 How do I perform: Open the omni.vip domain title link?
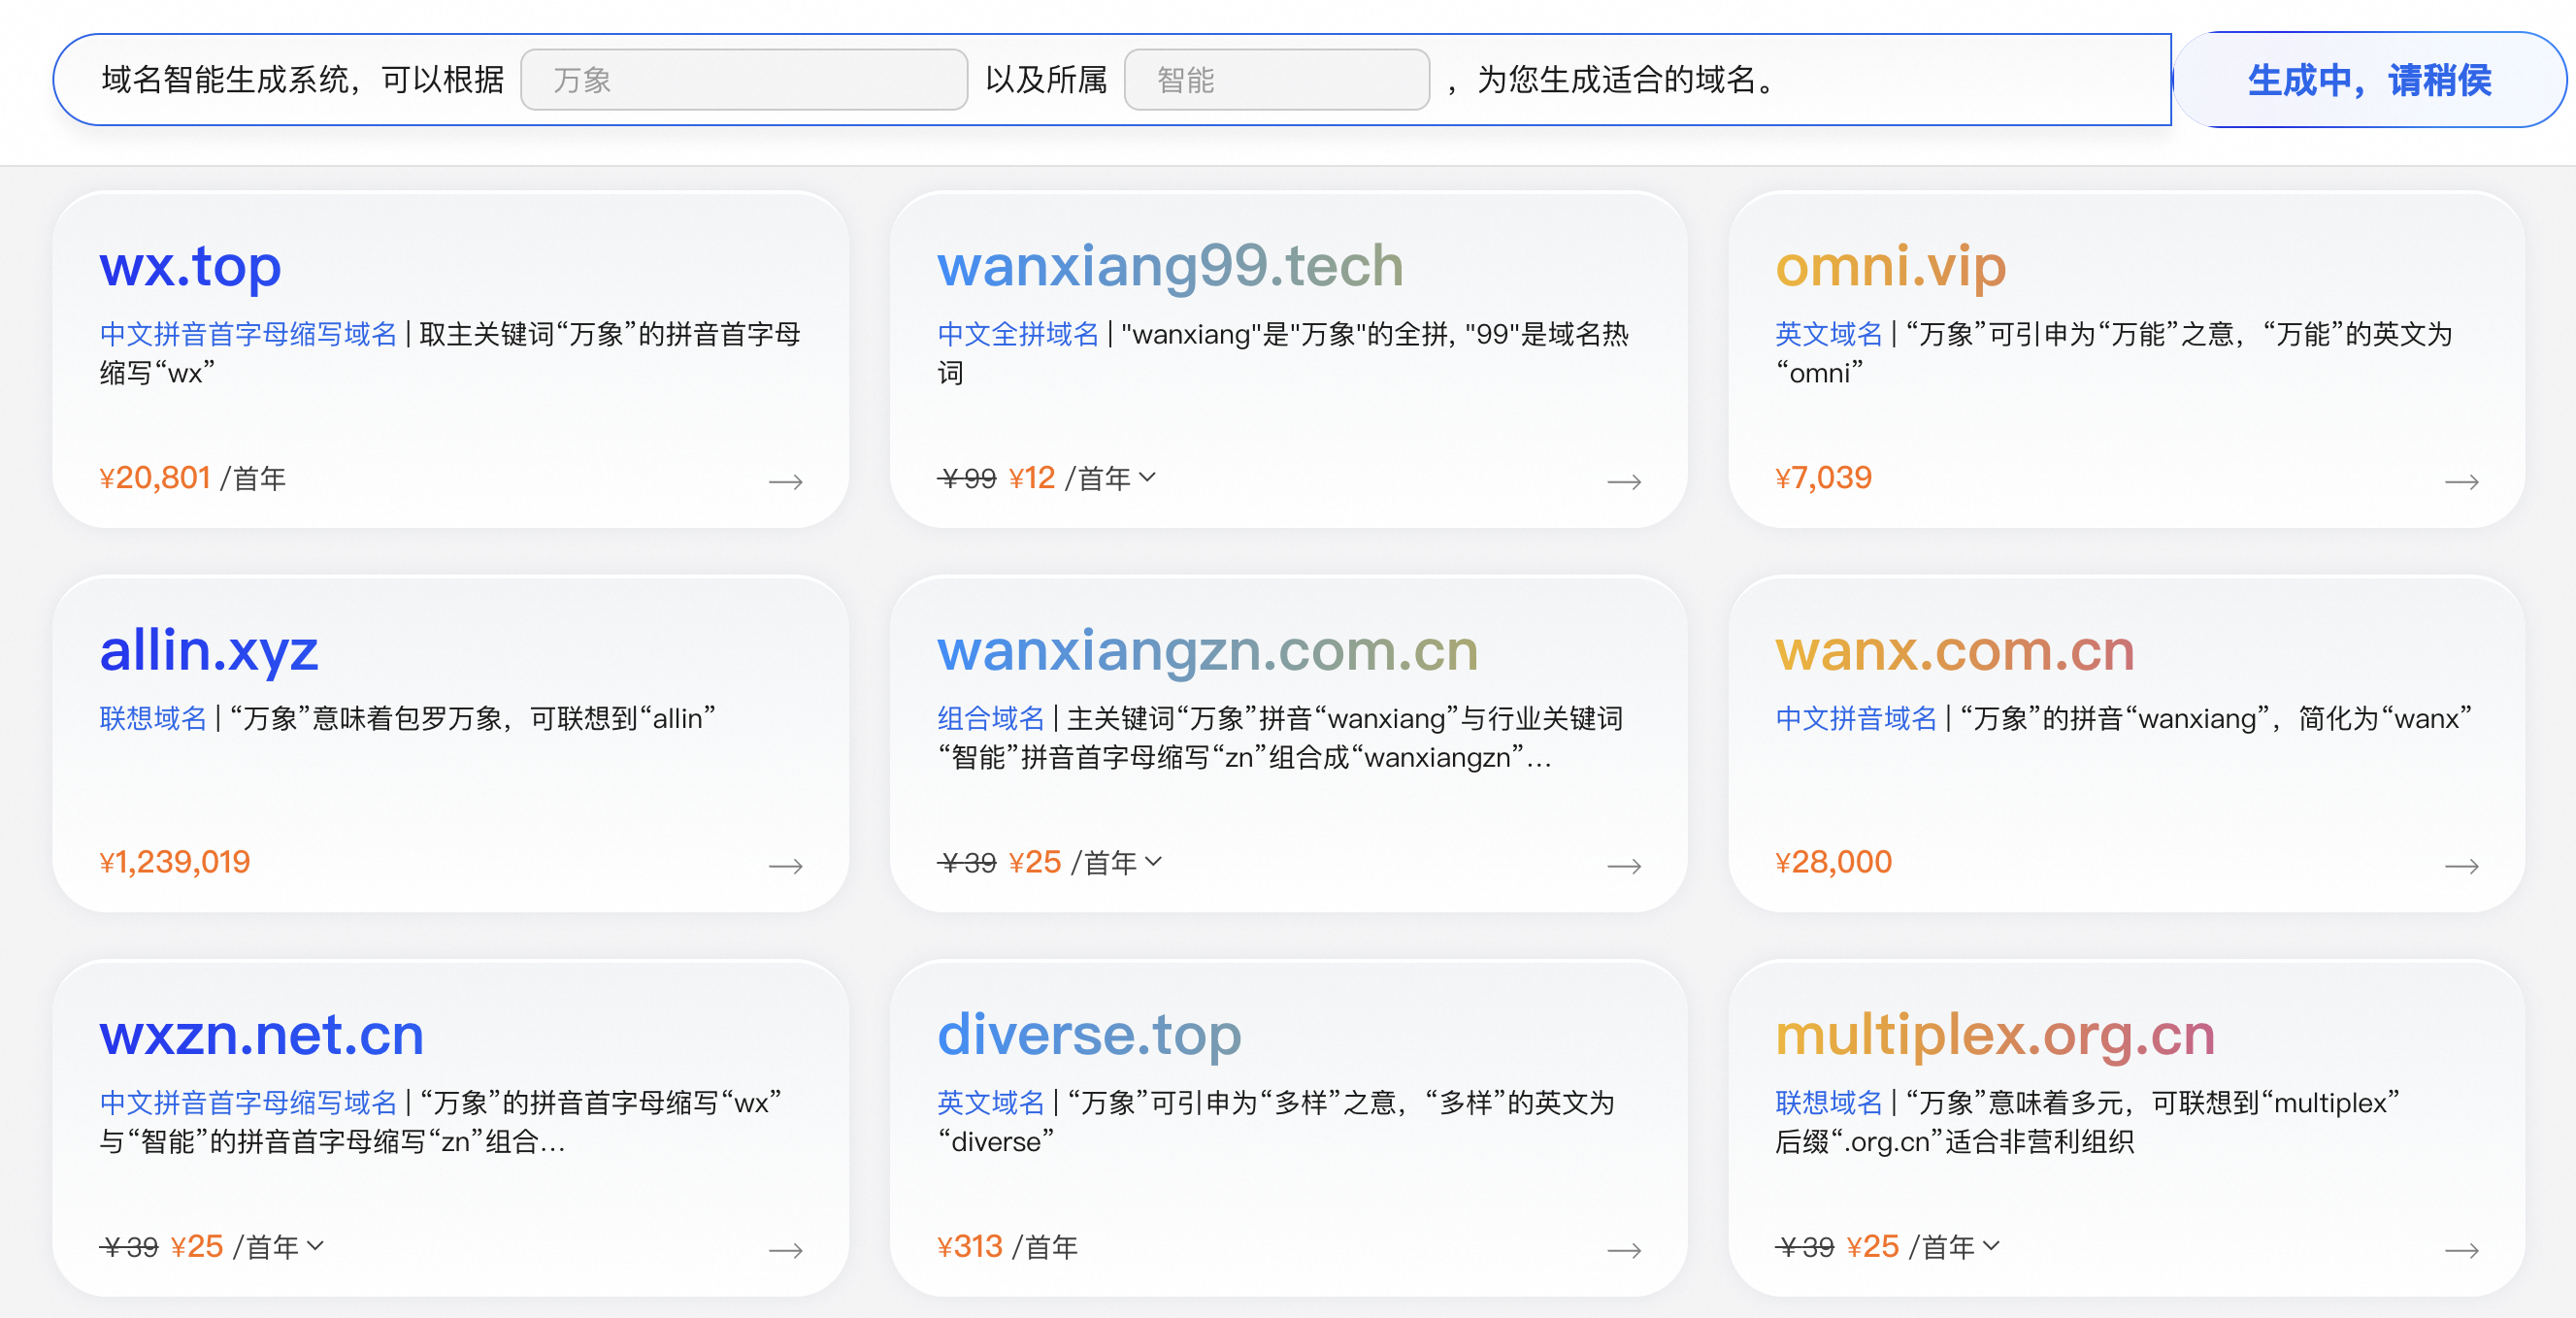1890,266
